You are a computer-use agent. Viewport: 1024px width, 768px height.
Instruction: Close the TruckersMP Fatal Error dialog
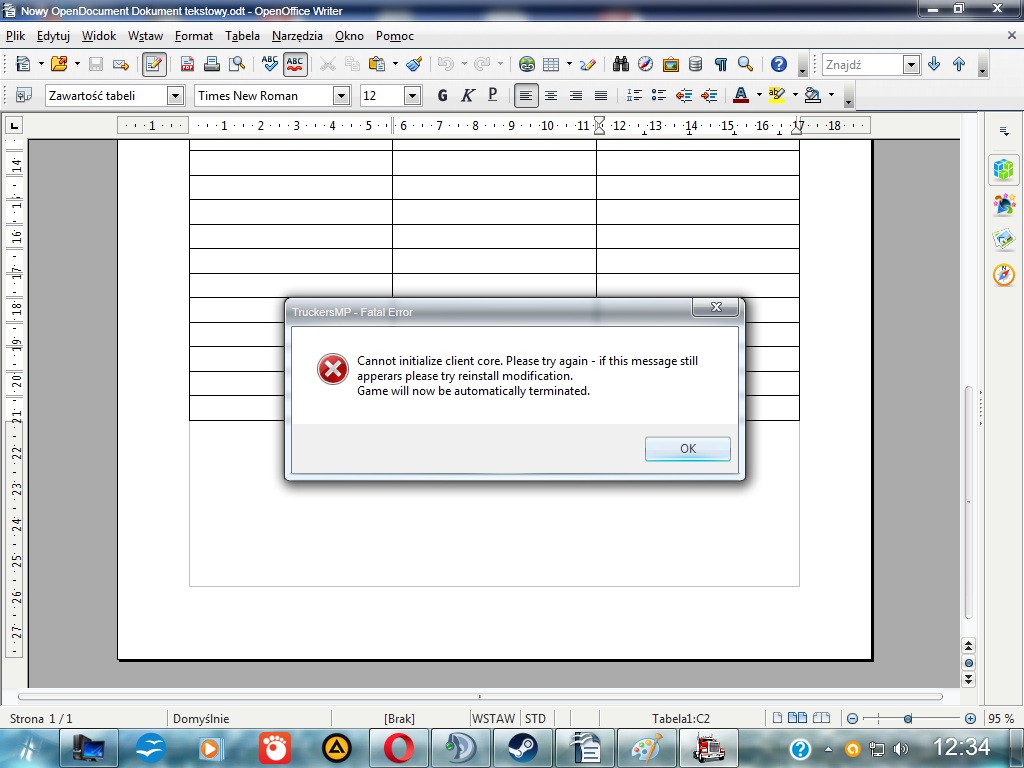[716, 307]
